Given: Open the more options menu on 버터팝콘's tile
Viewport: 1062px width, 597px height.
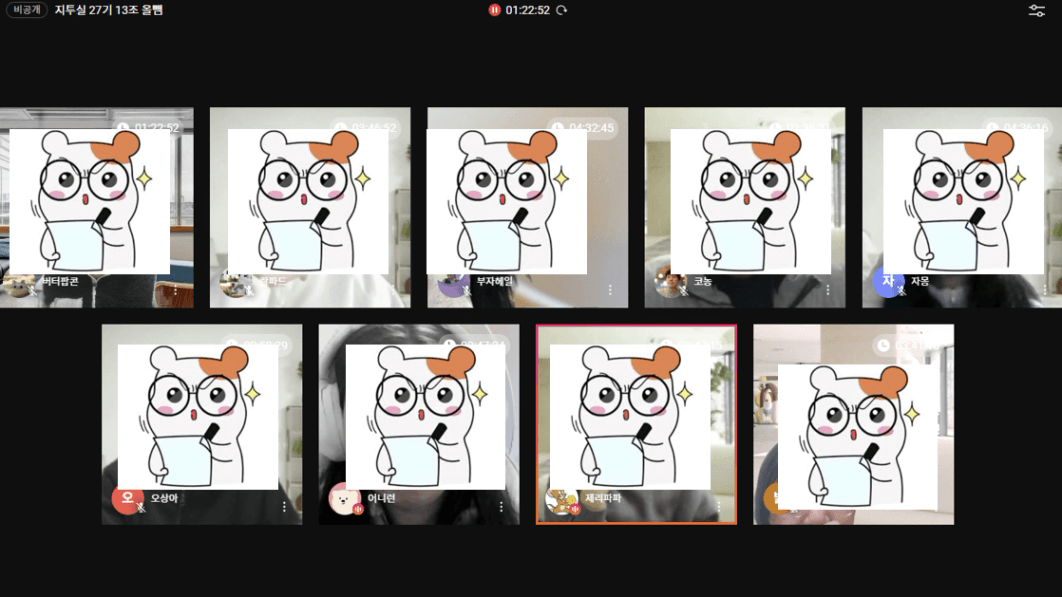Looking at the screenshot, I should tap(175, 290).
